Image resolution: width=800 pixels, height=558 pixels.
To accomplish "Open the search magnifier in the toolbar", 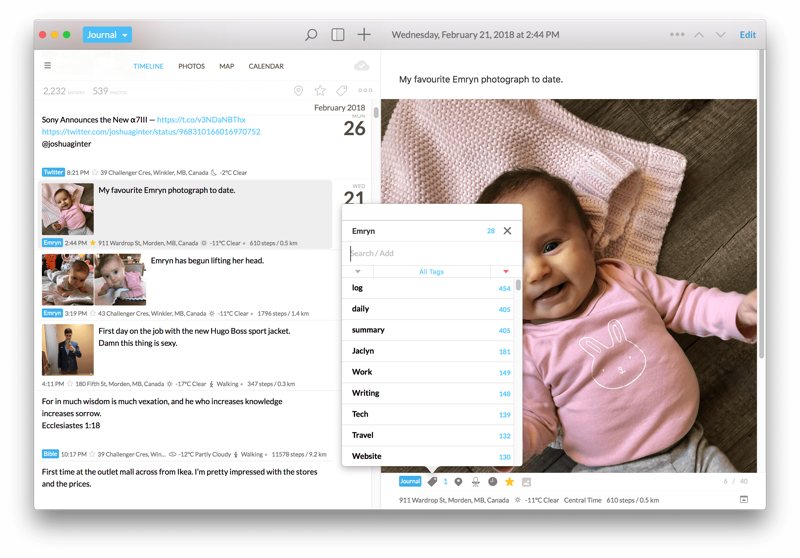I will pos(311,35).
